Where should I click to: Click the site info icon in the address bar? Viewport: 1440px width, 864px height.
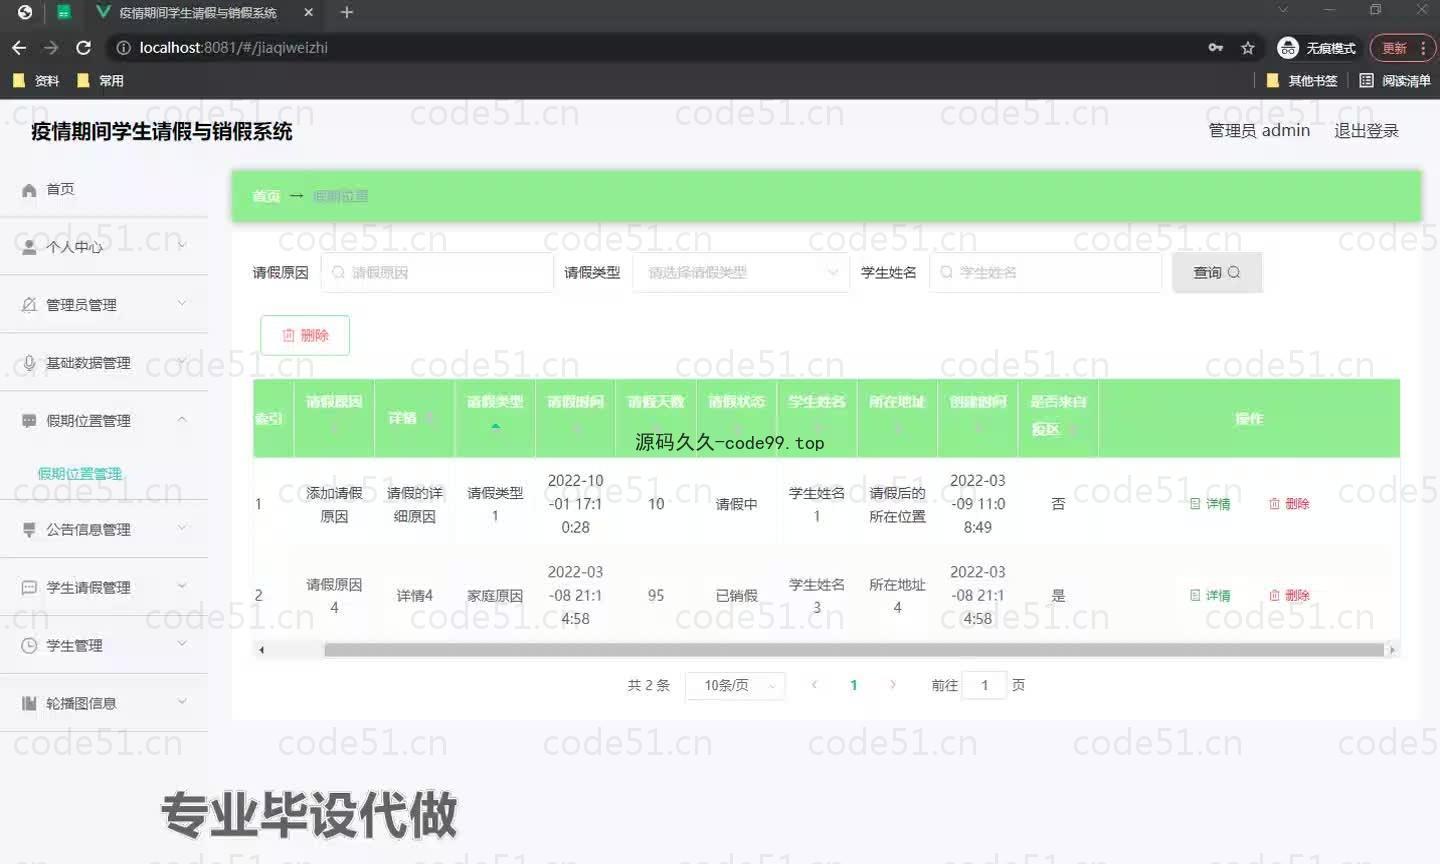pyautogui.click(x=123, y=47)
